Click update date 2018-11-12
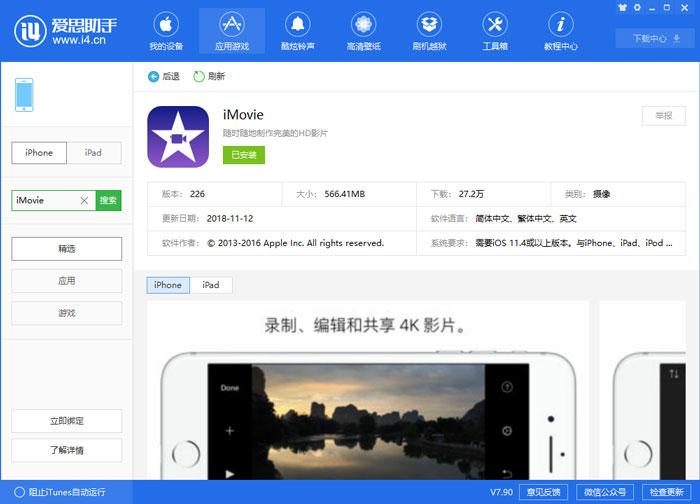This screenshot has width=700, height=504. [x=230, y=219]
